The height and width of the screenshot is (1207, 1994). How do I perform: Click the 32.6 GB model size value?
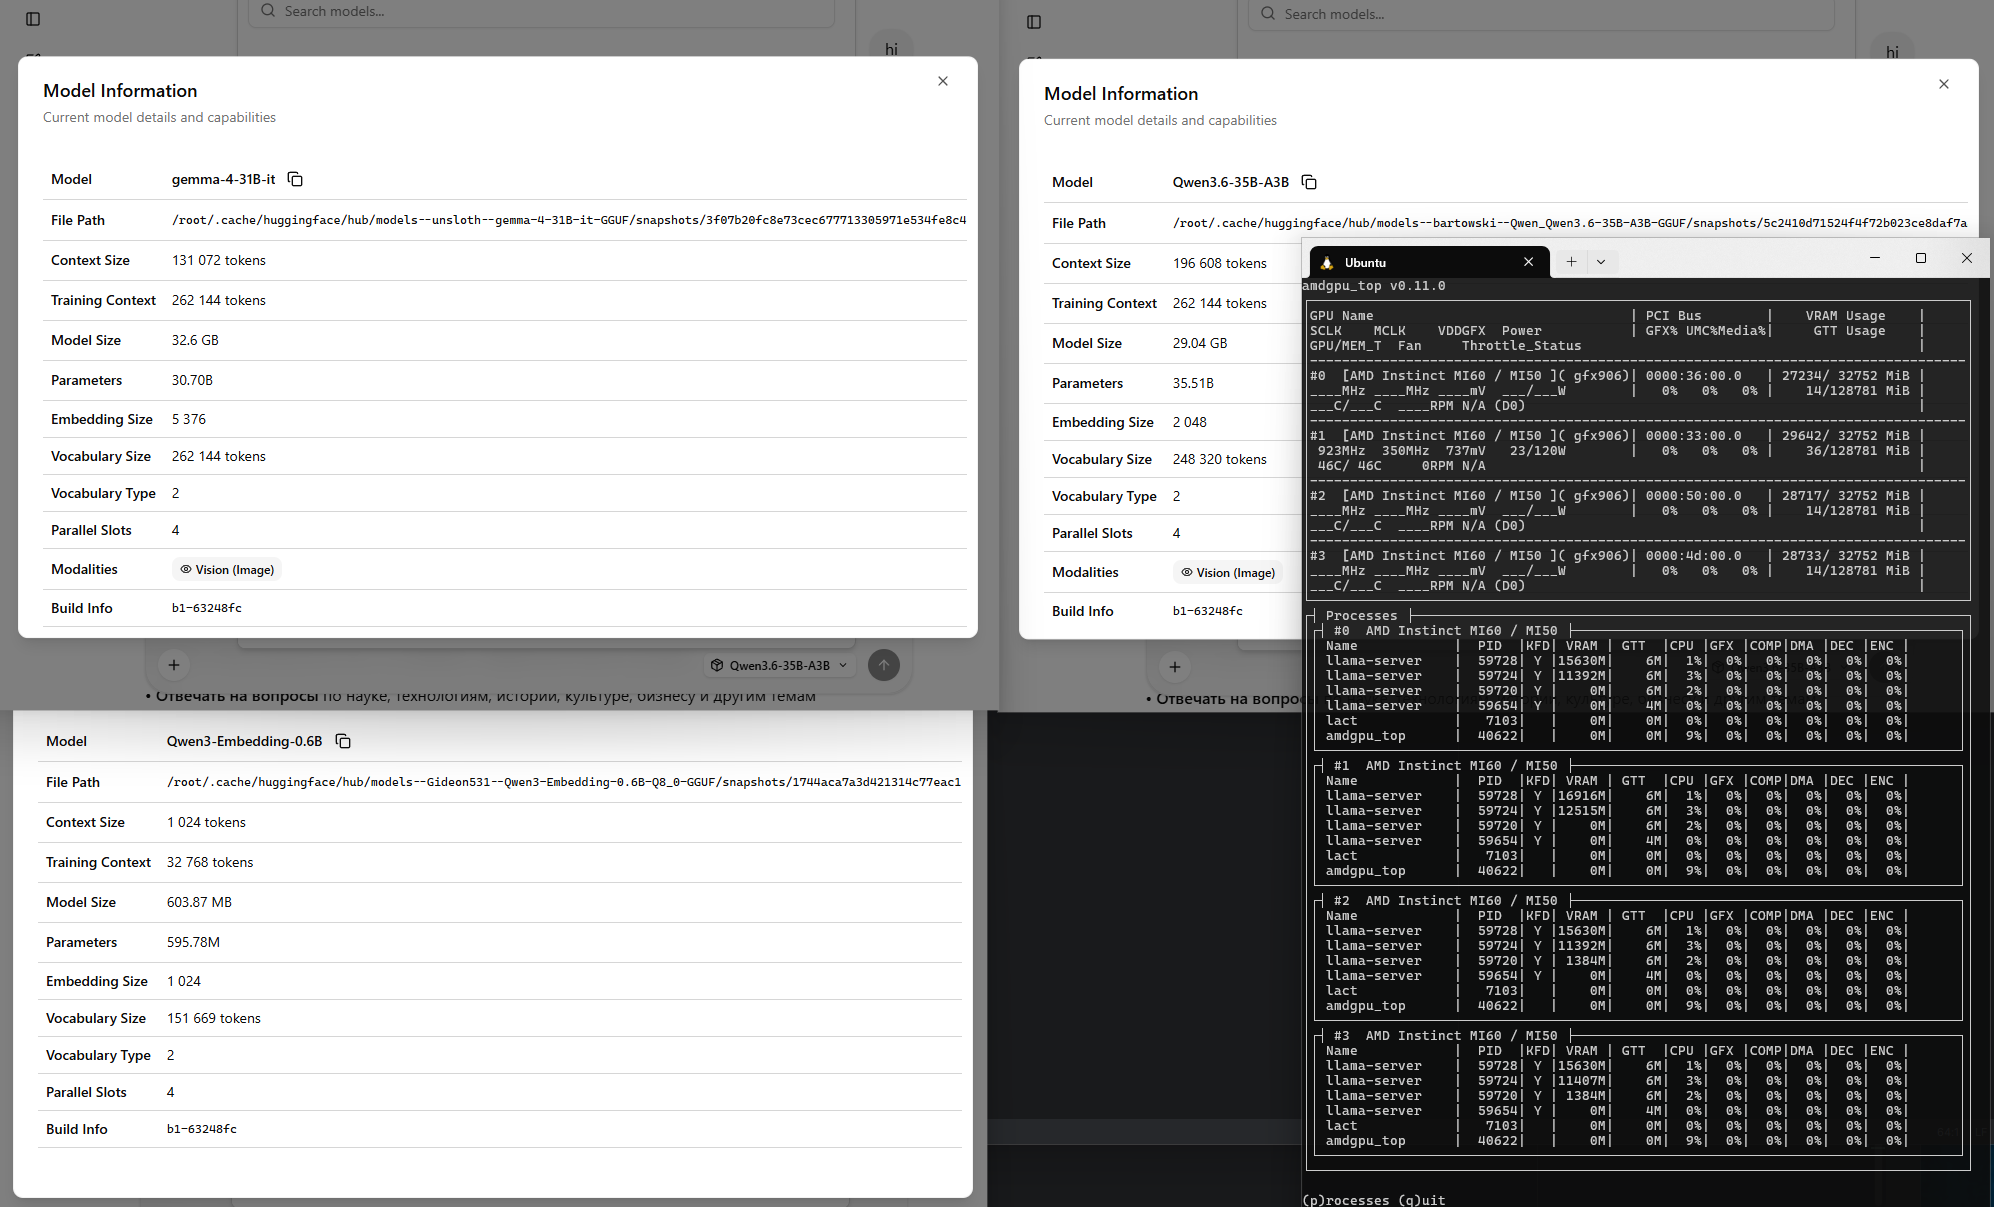pyautogui.click(x=195, y=340)
